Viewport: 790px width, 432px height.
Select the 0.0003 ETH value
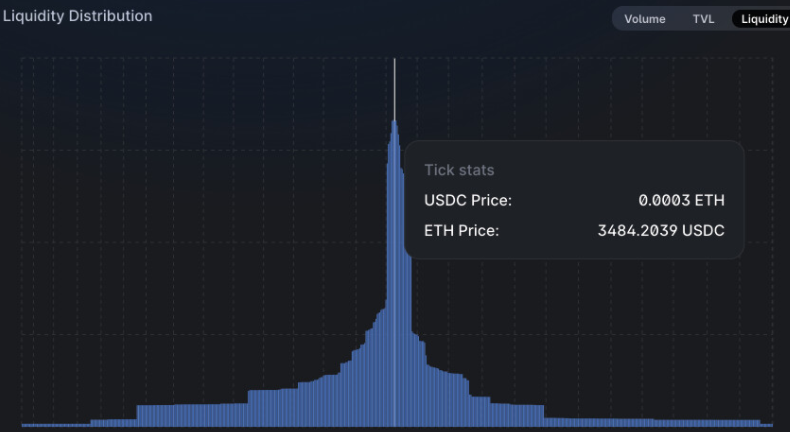pyautogui.click(x=681, y=200)
